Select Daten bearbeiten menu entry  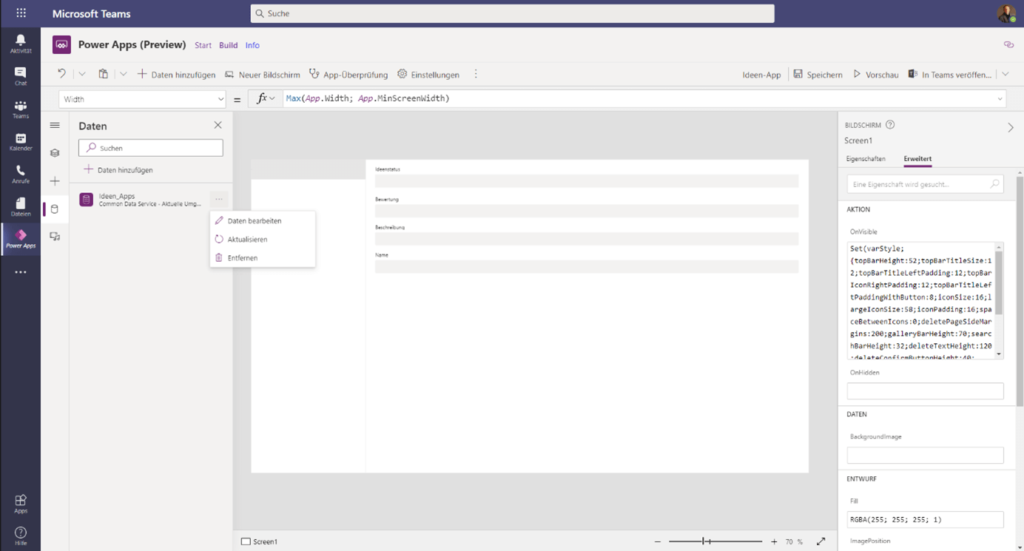(x=263, y=221)
